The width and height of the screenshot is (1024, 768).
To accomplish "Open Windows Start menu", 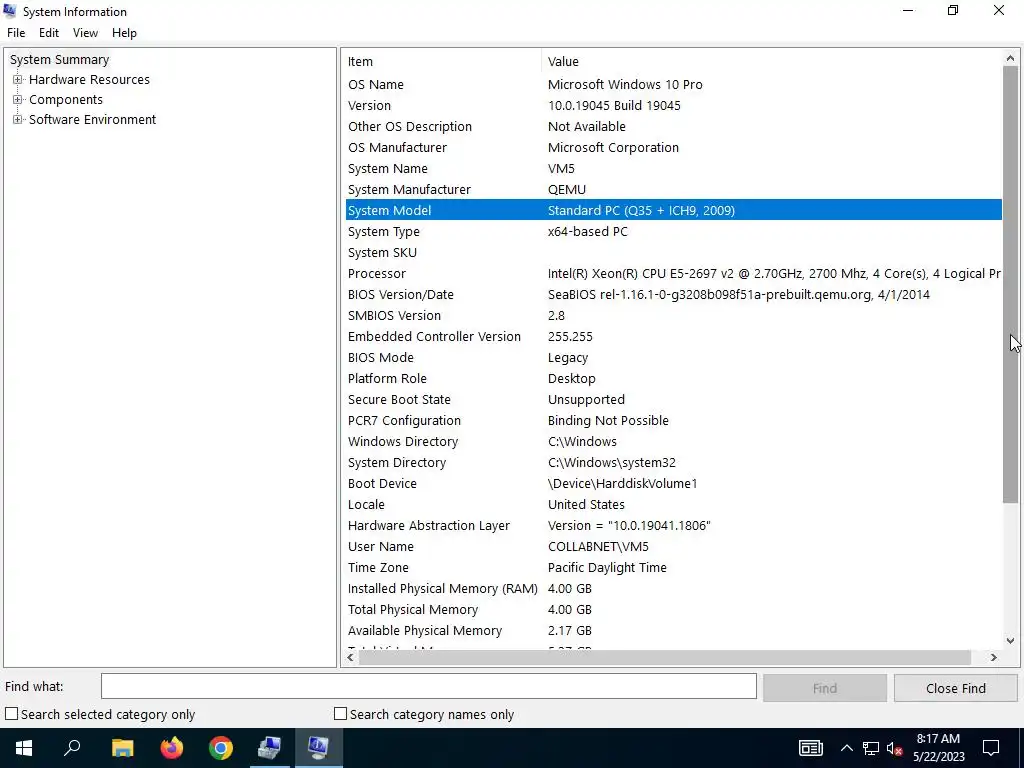I will tap(24, 748).
